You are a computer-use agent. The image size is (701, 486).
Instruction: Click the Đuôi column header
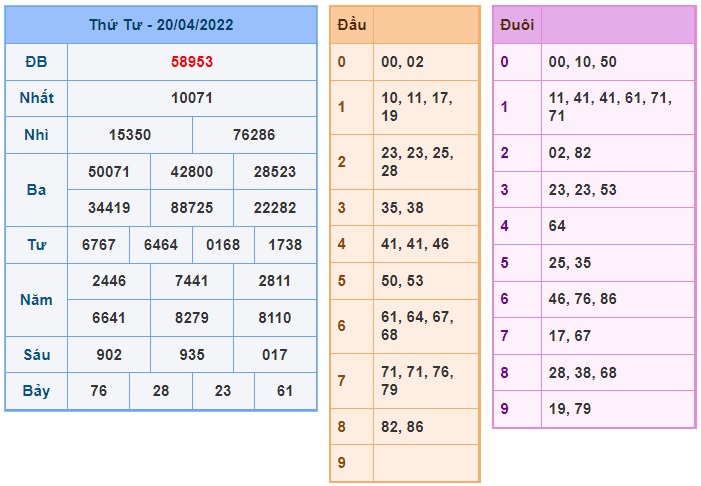[x=517, y=25]
